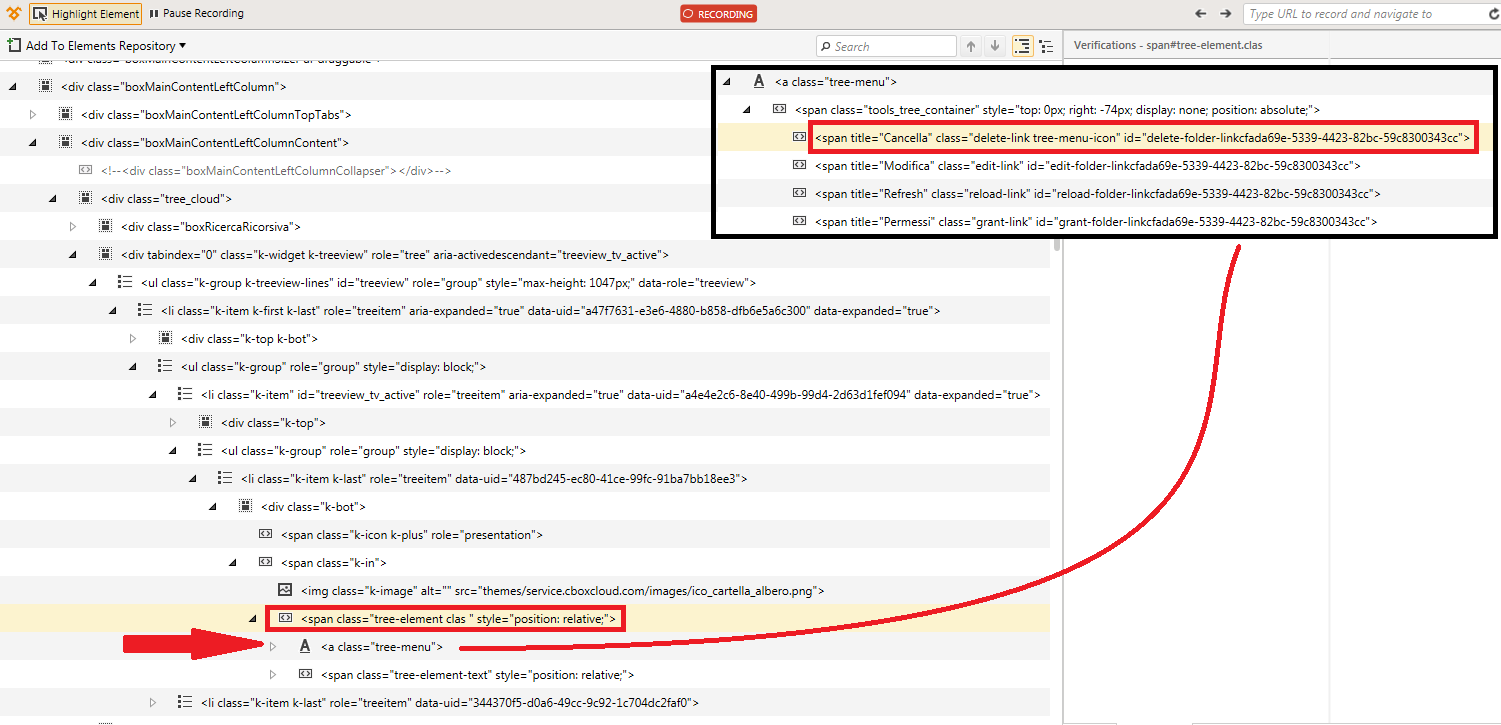The width and height of the screenshot is (1501, 725).
Task: Select the highlighted DOM tree view icon
Action: 1022,46
